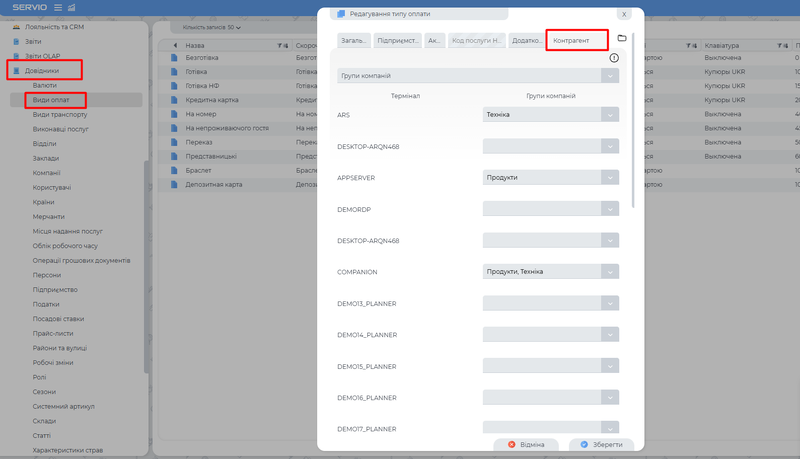Screen dimensions: 800x459
Task: Click the info icon above Групи компаній
Action: click(614, 58)
